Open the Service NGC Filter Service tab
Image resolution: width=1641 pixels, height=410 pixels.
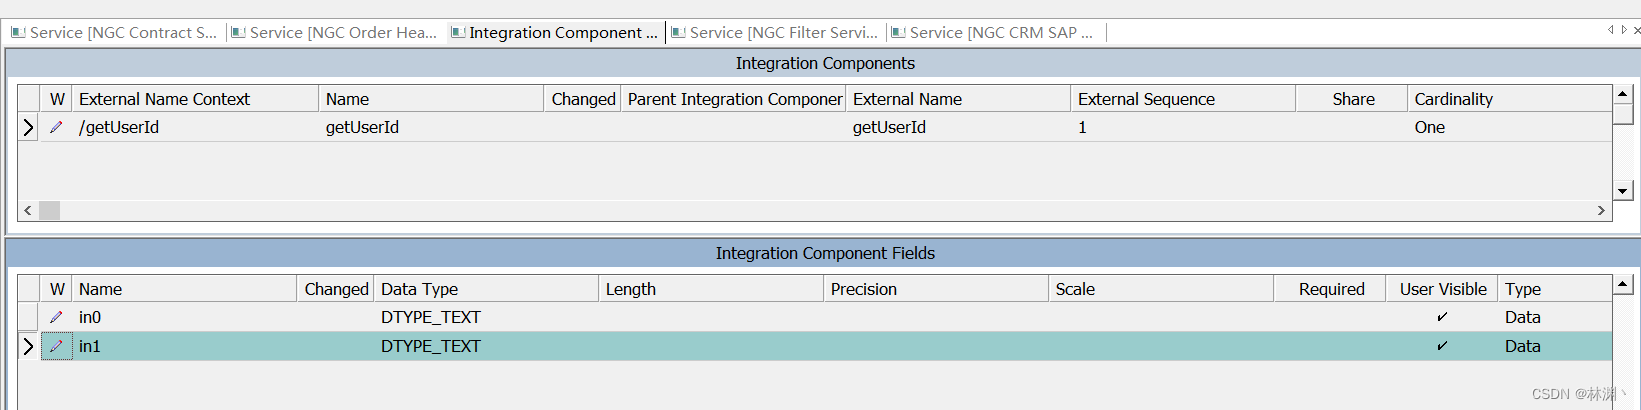776,33
